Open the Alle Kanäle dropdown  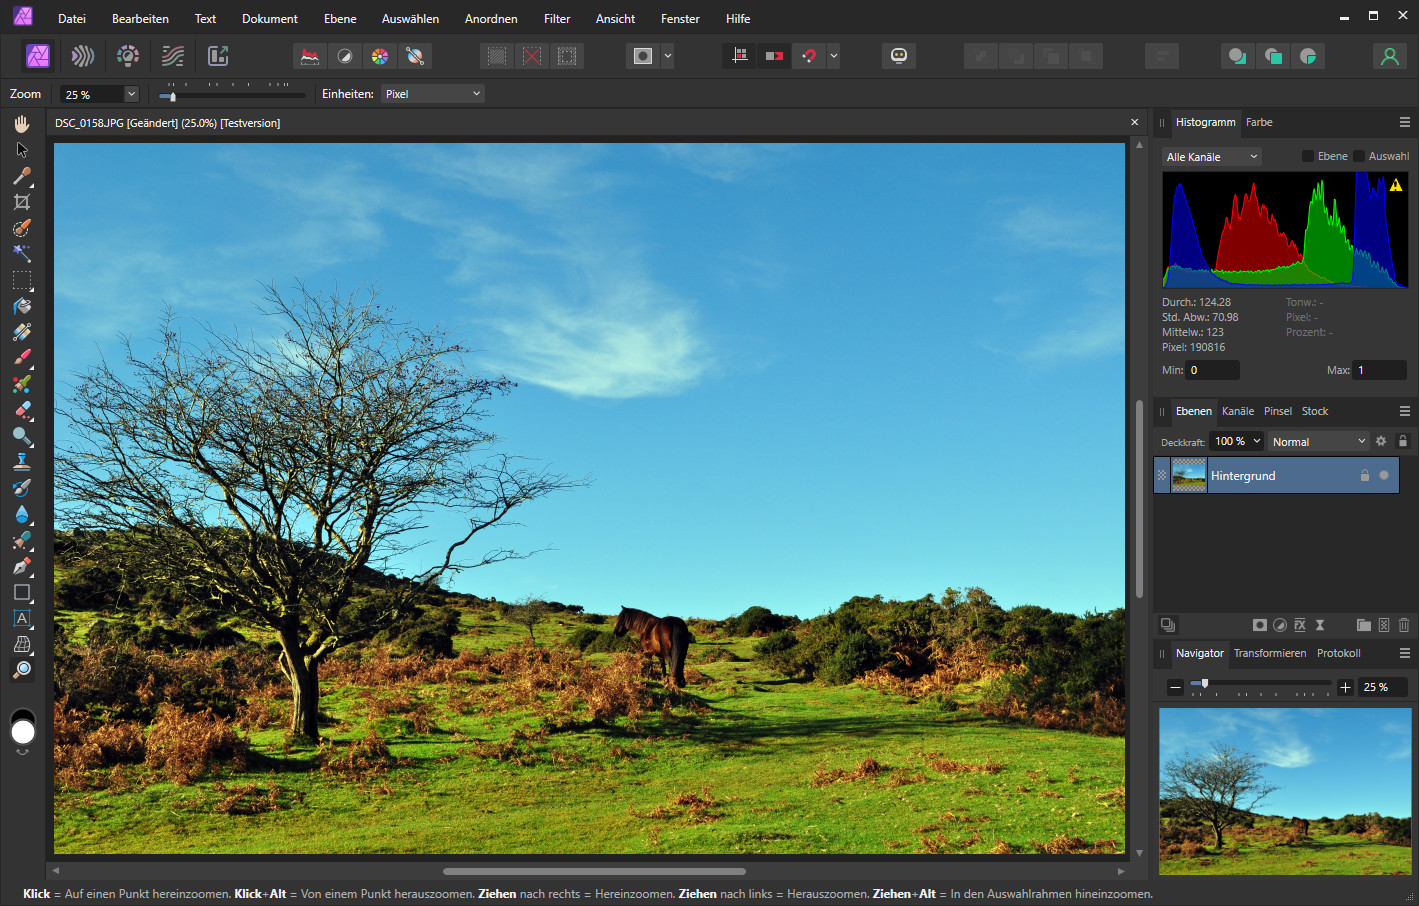click(x=1210, y=156)
